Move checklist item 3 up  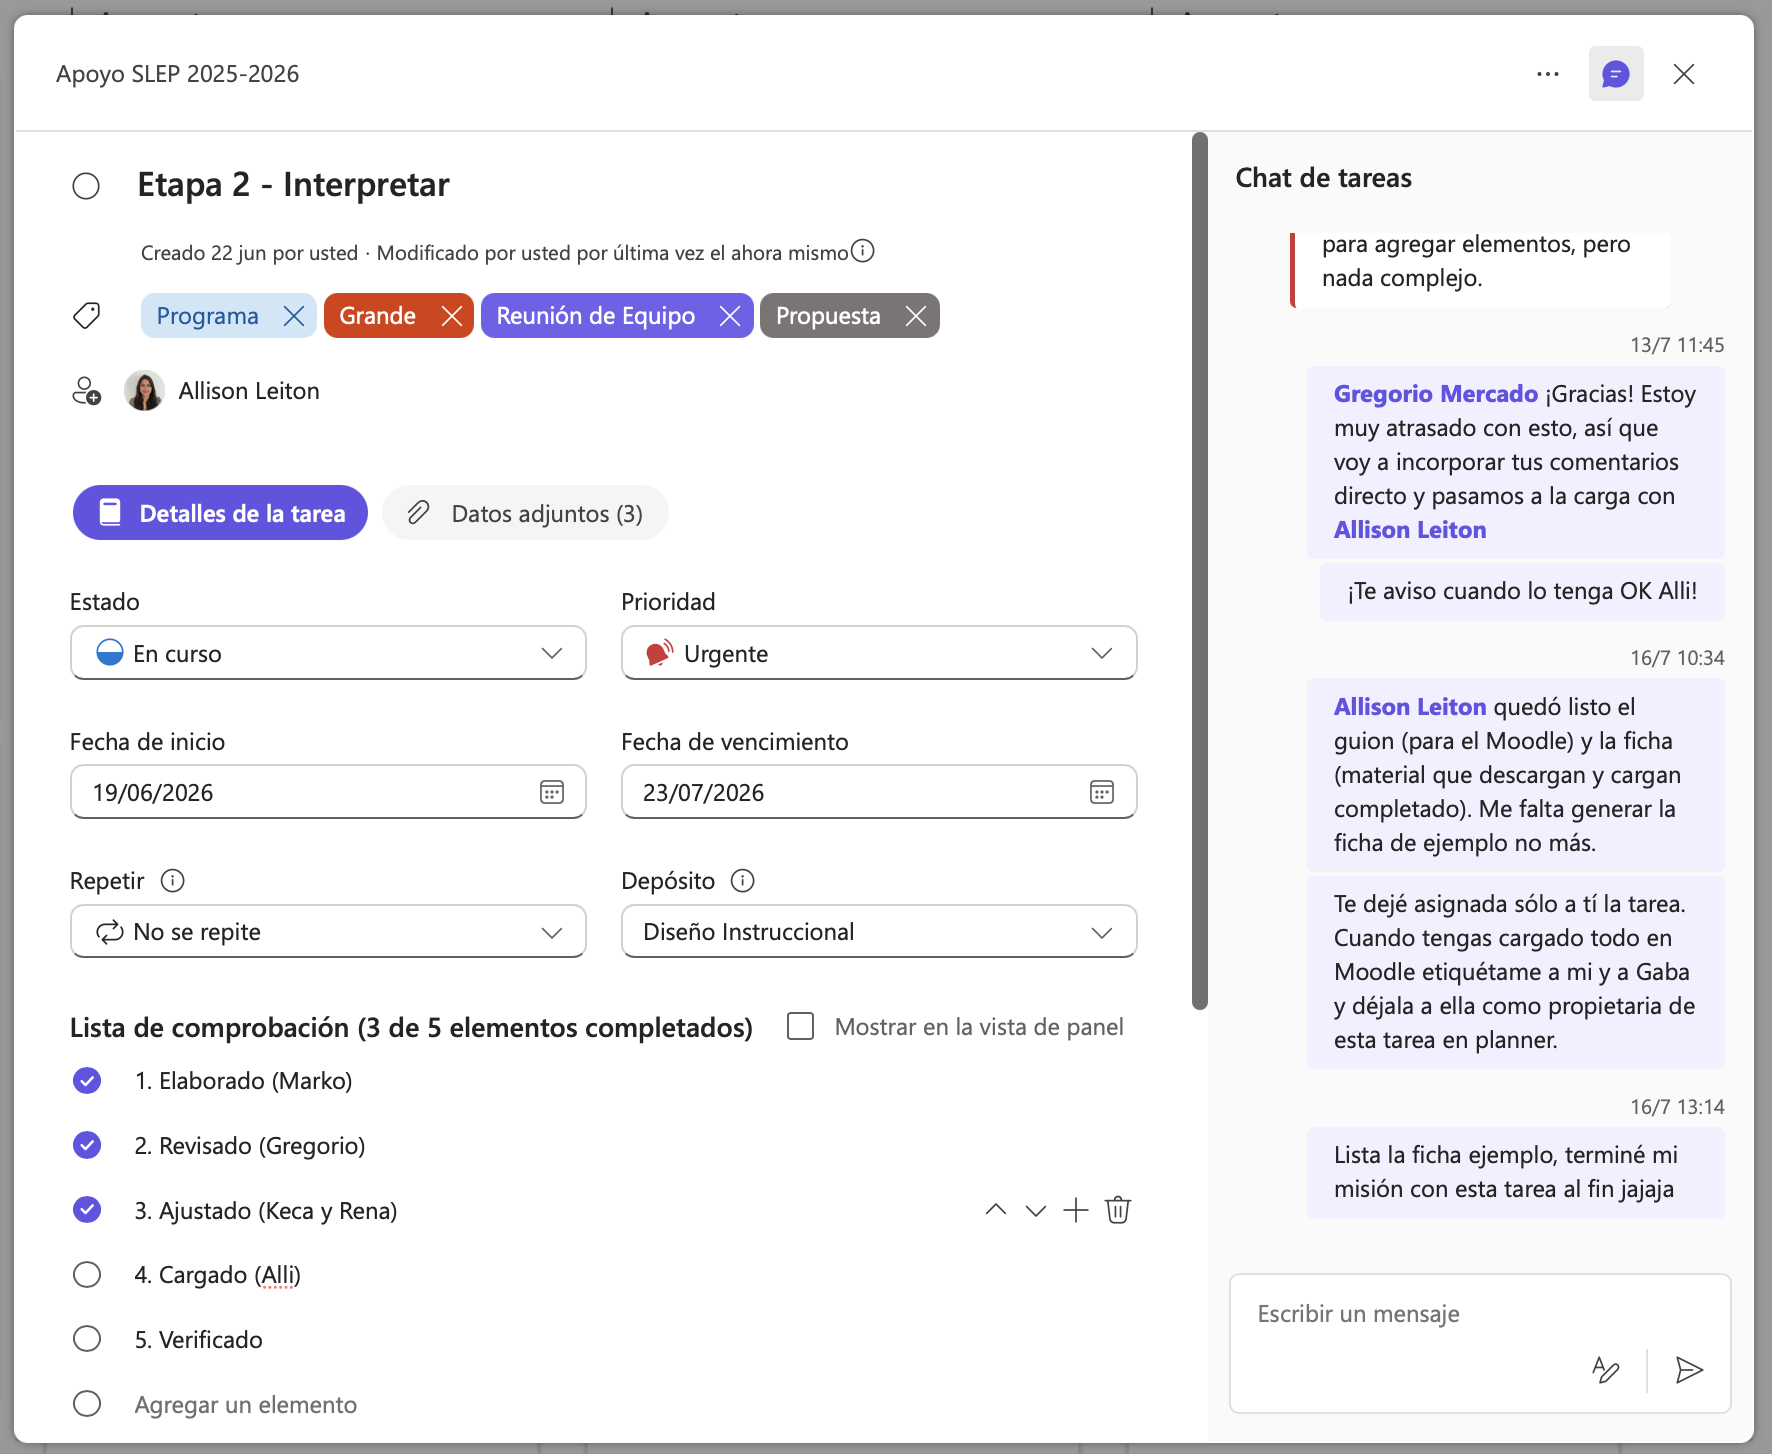coord(995,1210)
